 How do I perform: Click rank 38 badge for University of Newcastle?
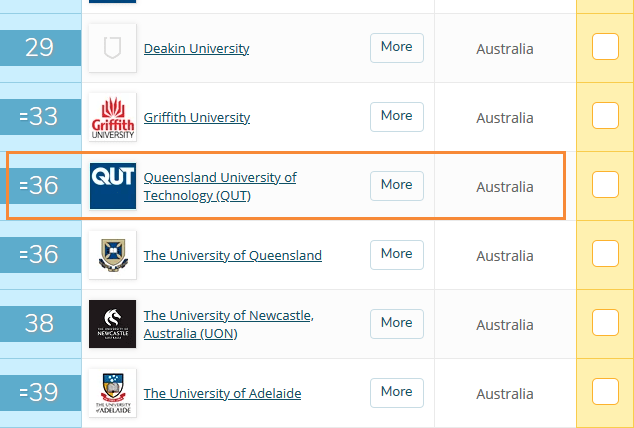click(x=39, y=323)
